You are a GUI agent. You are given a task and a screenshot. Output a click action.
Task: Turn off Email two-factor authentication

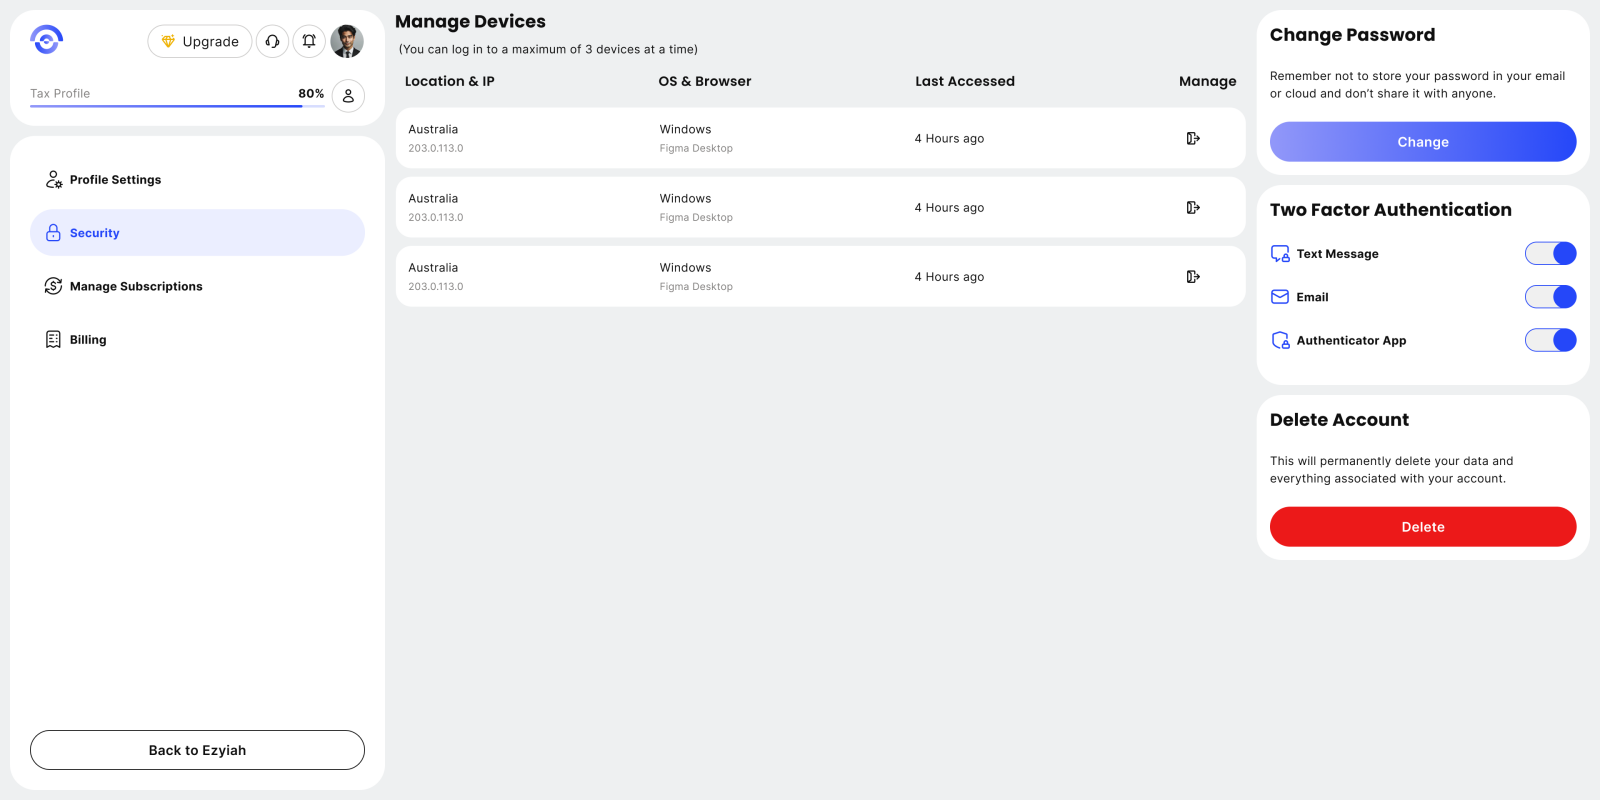(x=1550, y=297)
